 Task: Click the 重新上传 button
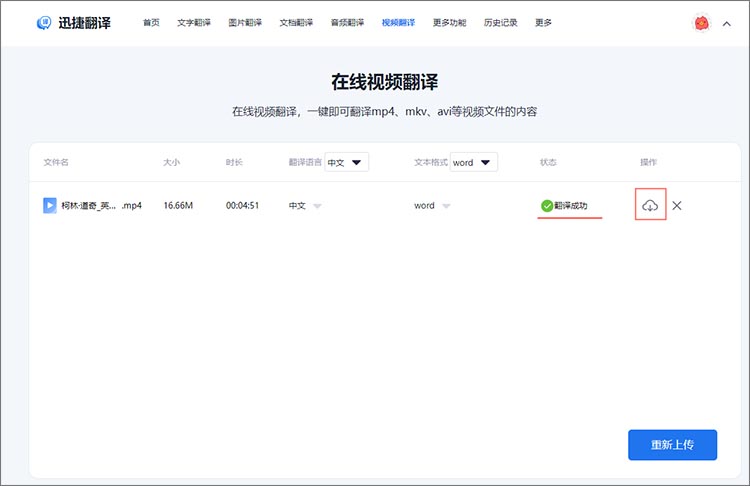[x=673, y=445]
